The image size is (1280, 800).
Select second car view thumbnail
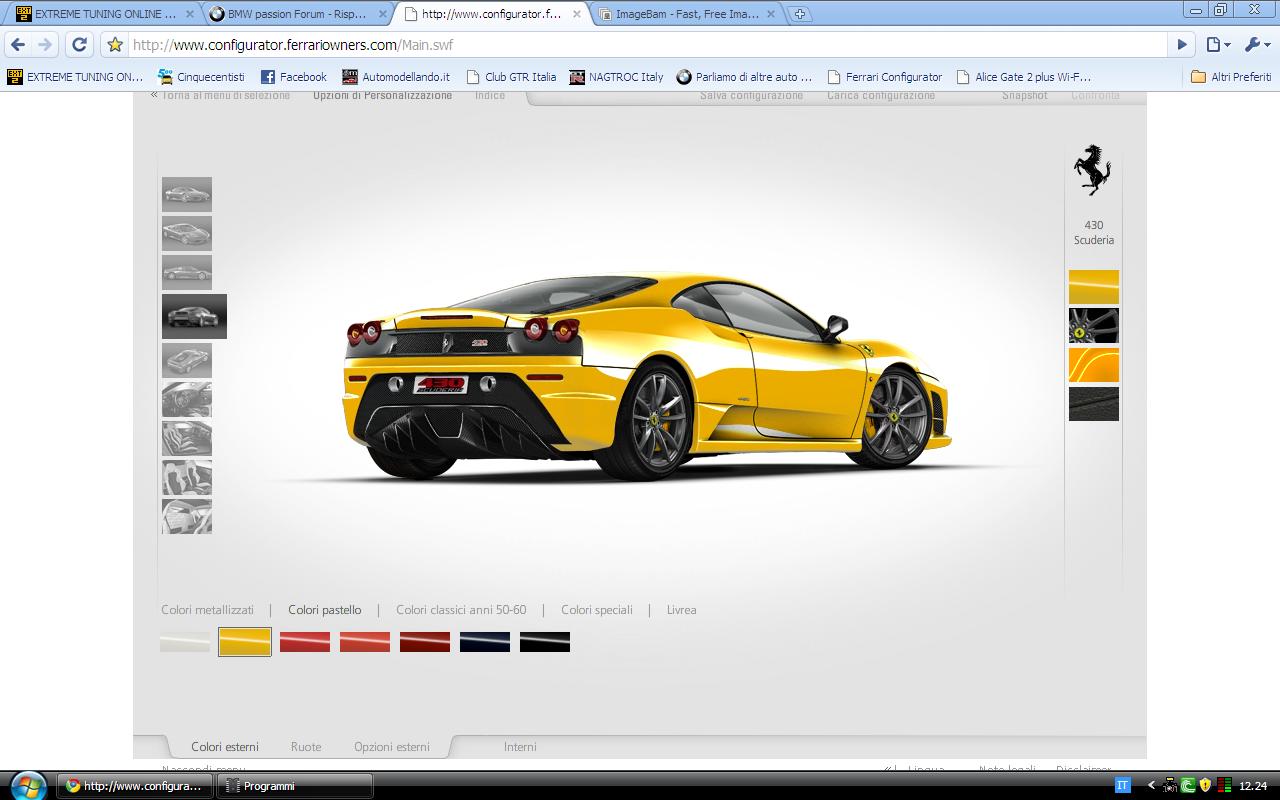tap(187, 233)
